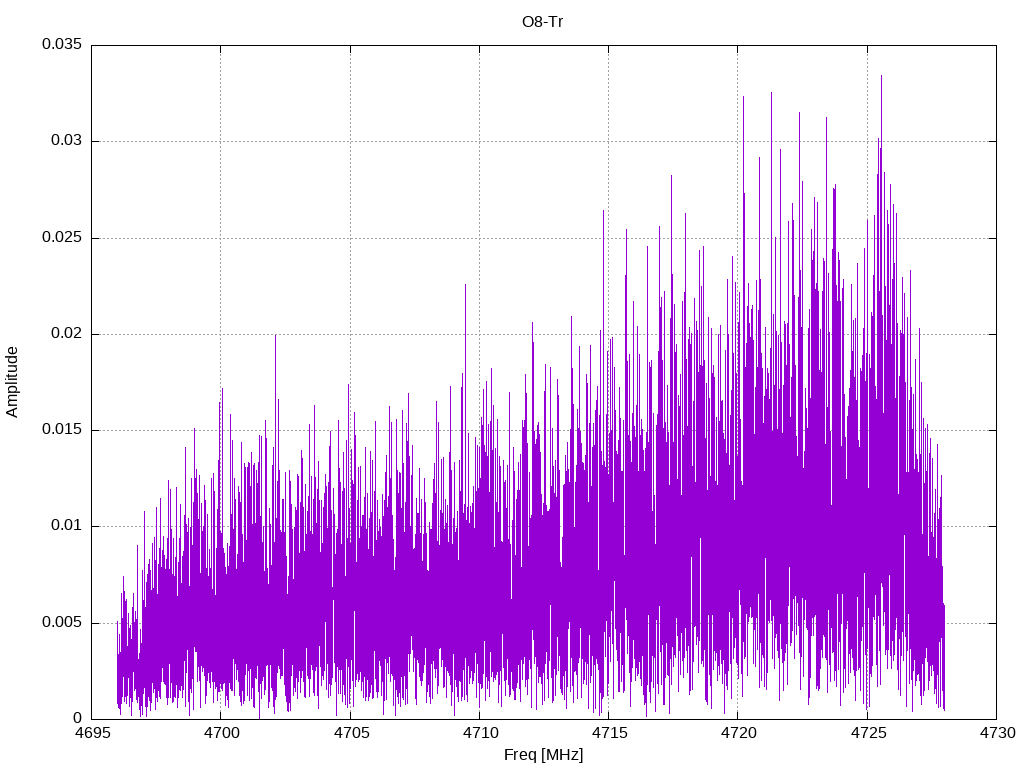
Task: Click the y-axis tick label 0.005
Action: pyautogui.click(x=62, y=622)
